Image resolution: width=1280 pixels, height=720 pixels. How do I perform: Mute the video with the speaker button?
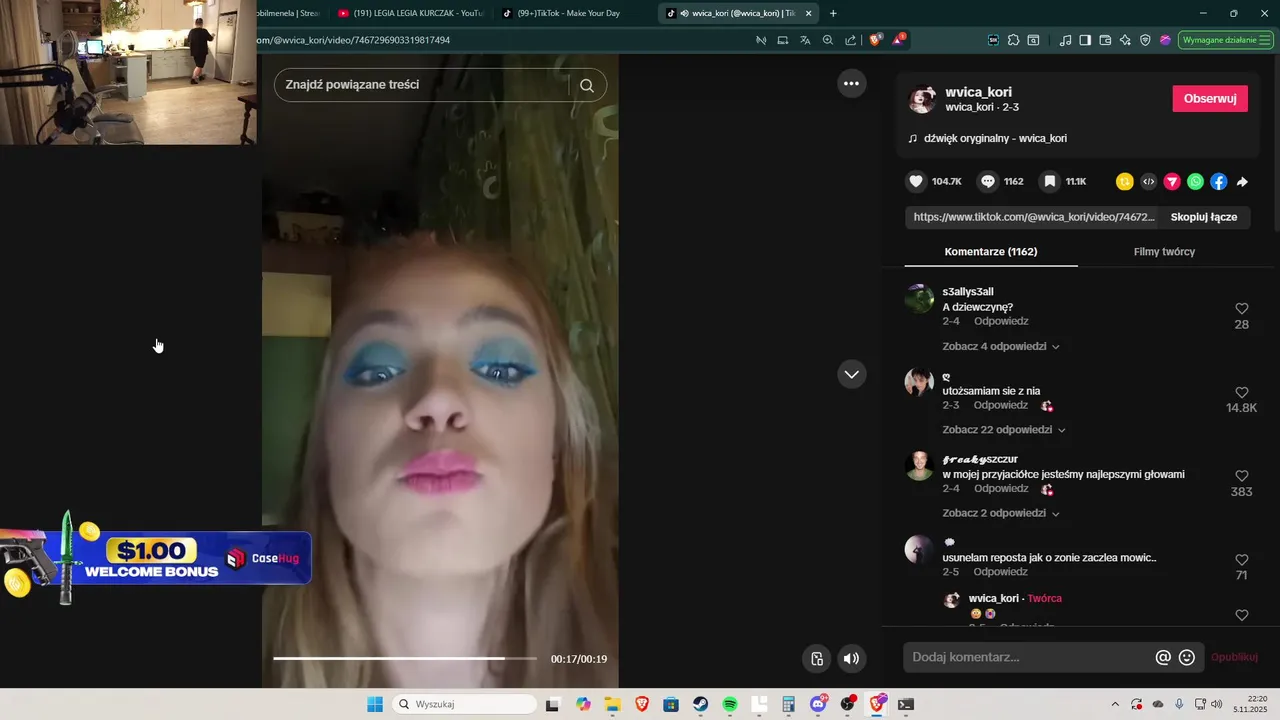851,658
